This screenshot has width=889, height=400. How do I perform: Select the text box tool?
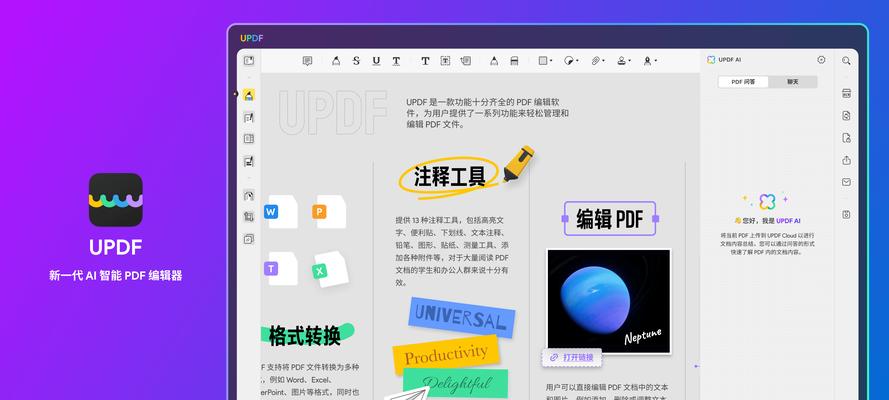click(x=446, y=61)
